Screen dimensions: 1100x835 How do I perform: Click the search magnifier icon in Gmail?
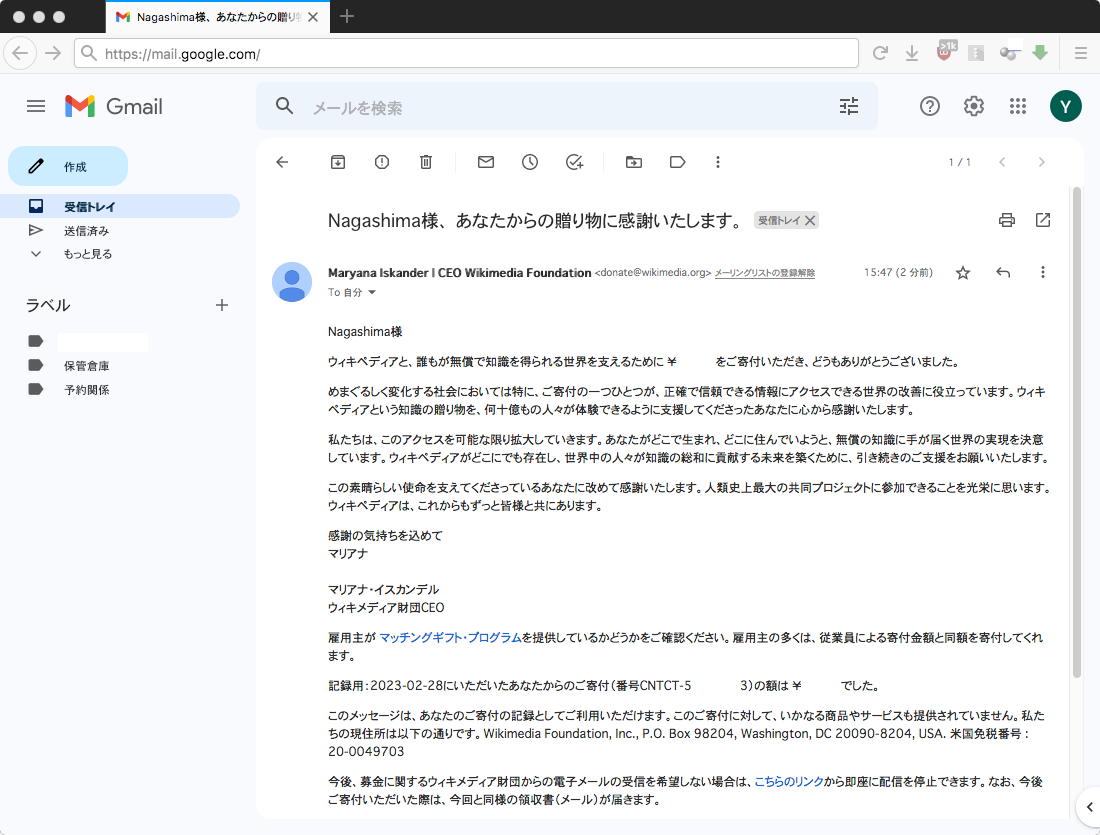(x=284, y=106)
